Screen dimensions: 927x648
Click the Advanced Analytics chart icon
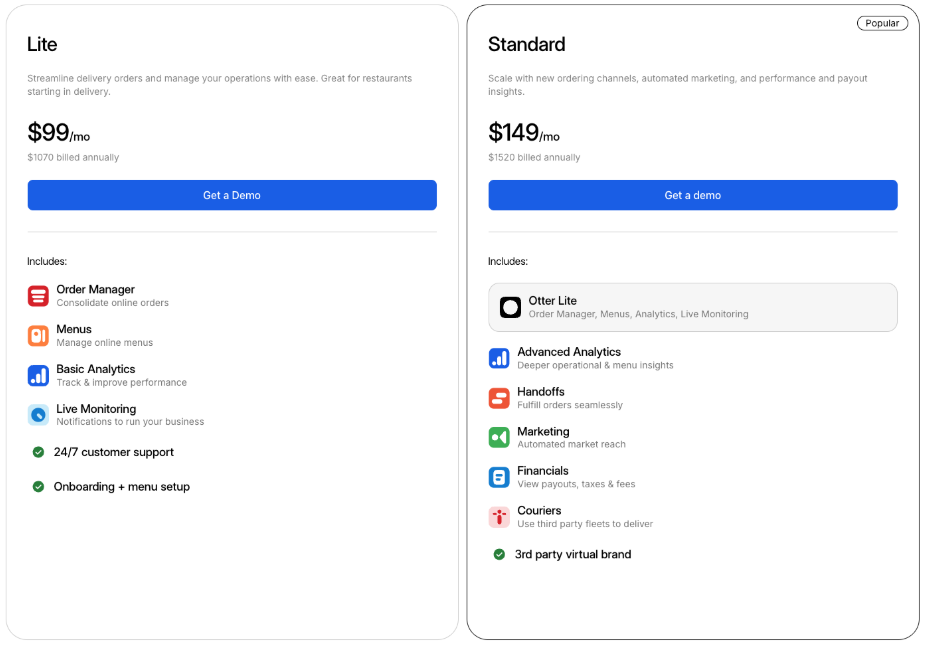499,358
